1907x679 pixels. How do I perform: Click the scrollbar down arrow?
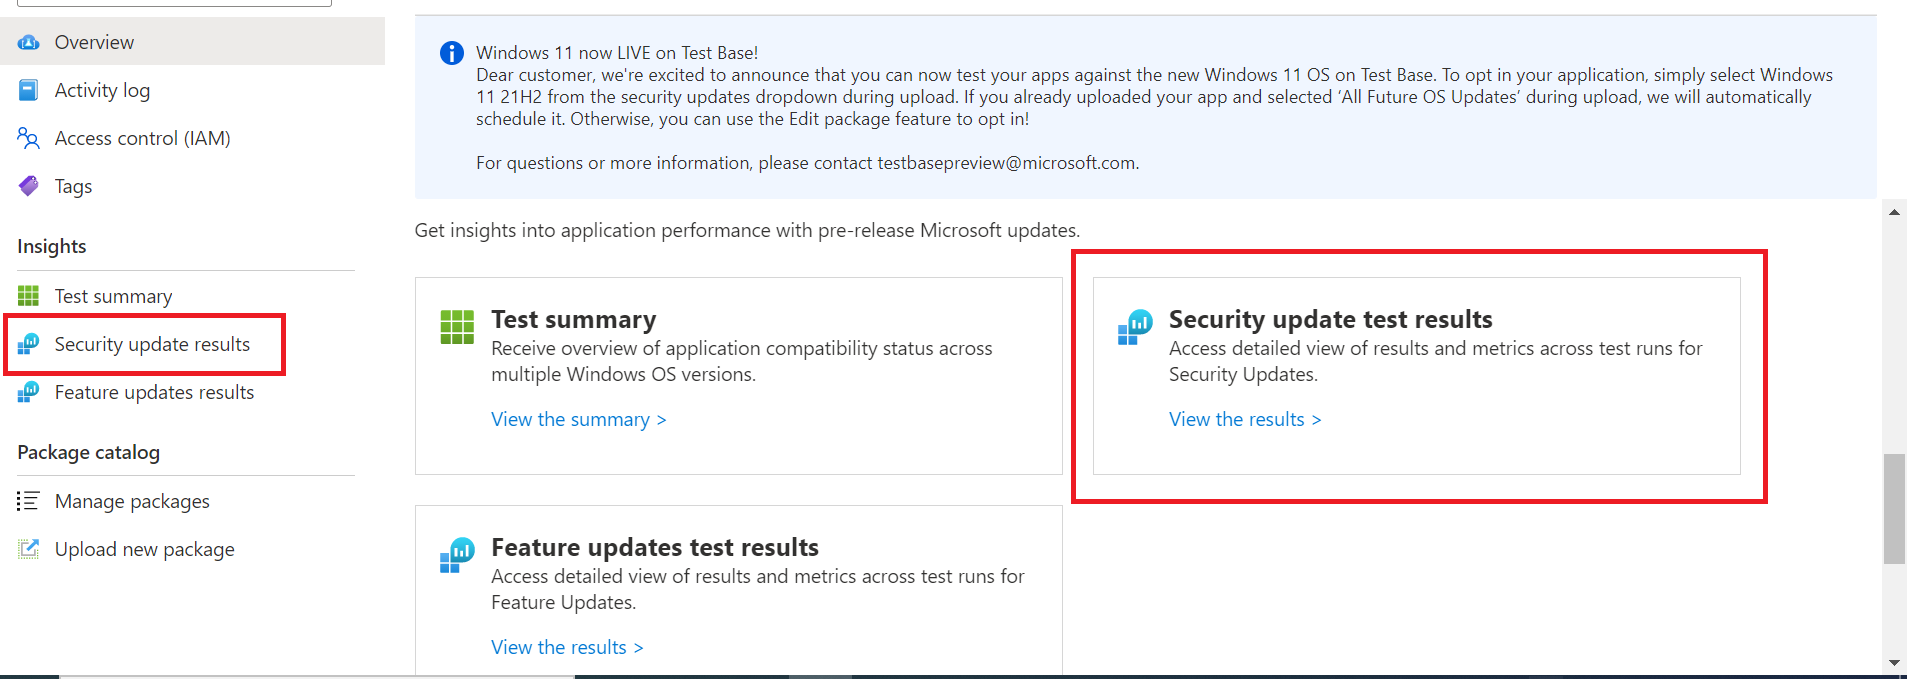[x=1894, y=663]
